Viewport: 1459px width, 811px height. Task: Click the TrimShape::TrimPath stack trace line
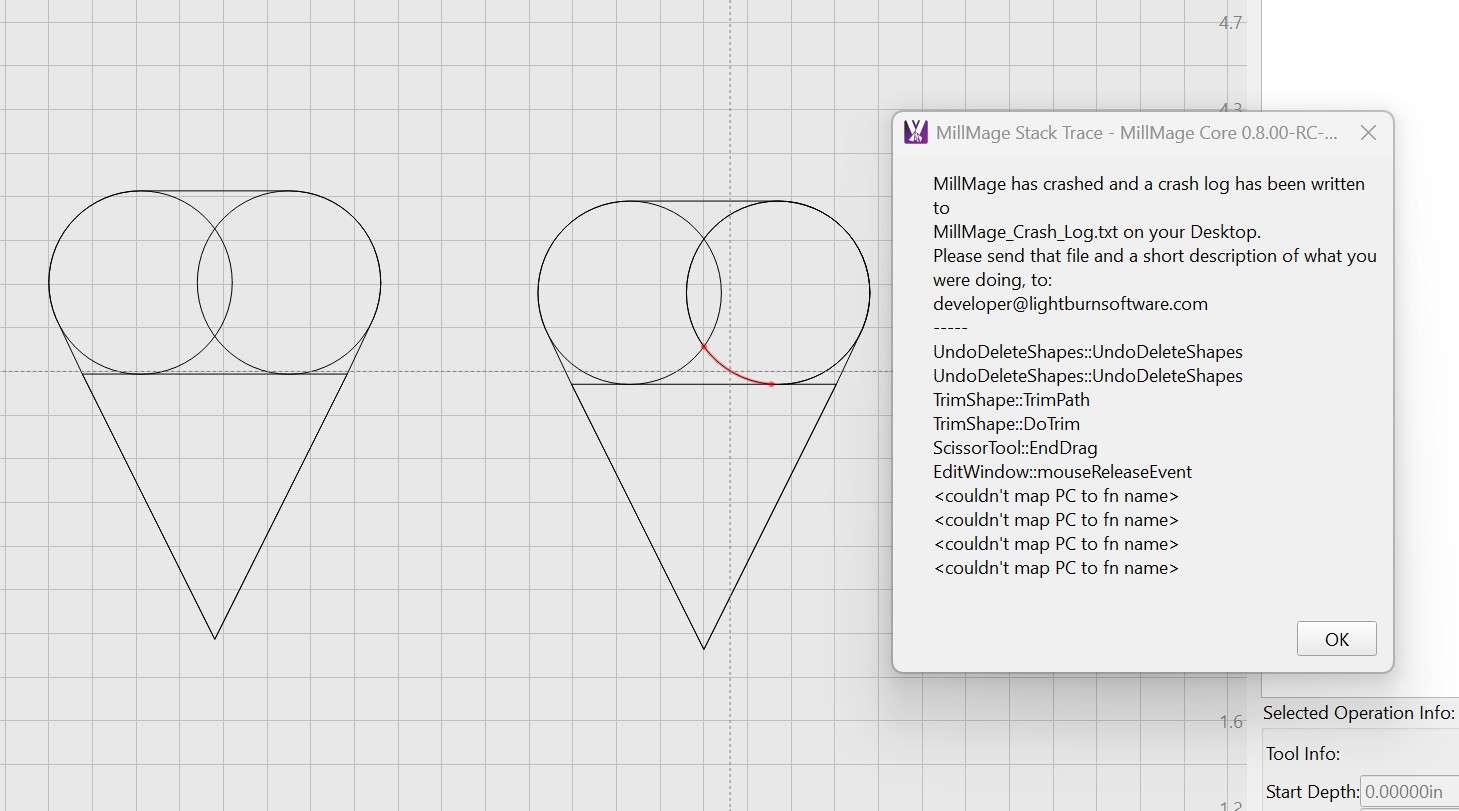(x=1011, y=400)
